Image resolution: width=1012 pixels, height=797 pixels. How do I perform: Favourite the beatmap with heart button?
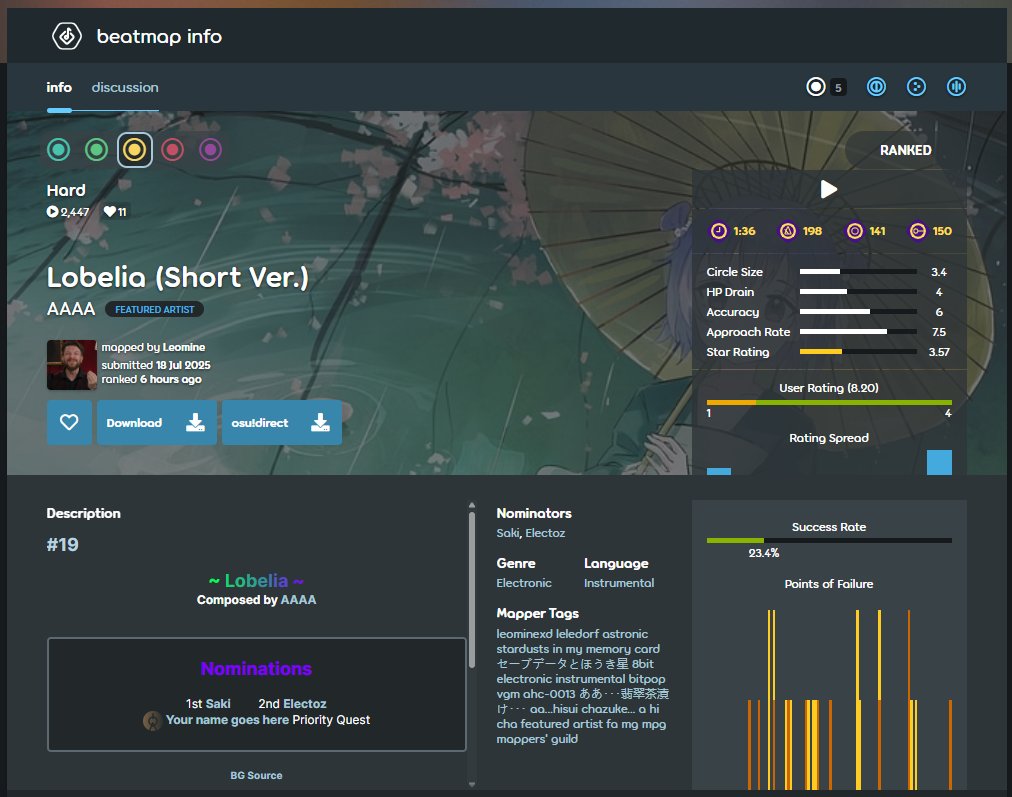69,422
